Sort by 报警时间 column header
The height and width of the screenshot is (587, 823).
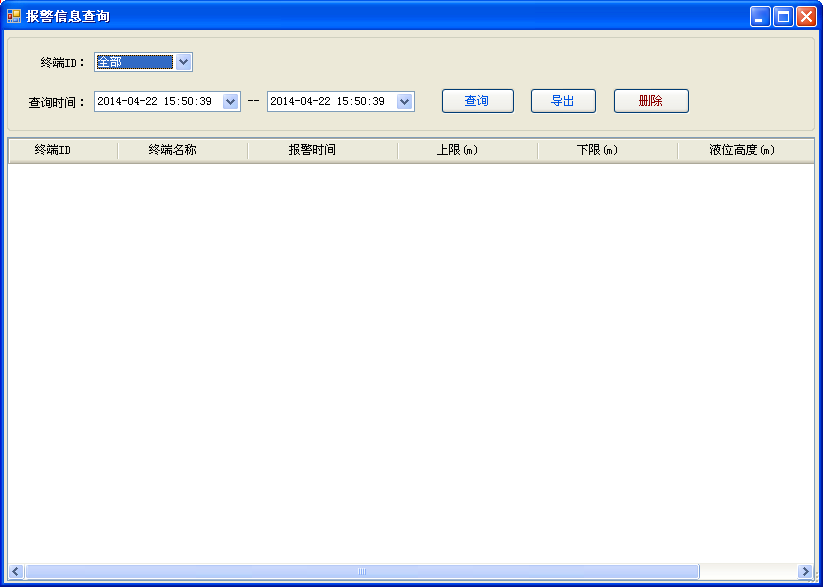(322, 150)
